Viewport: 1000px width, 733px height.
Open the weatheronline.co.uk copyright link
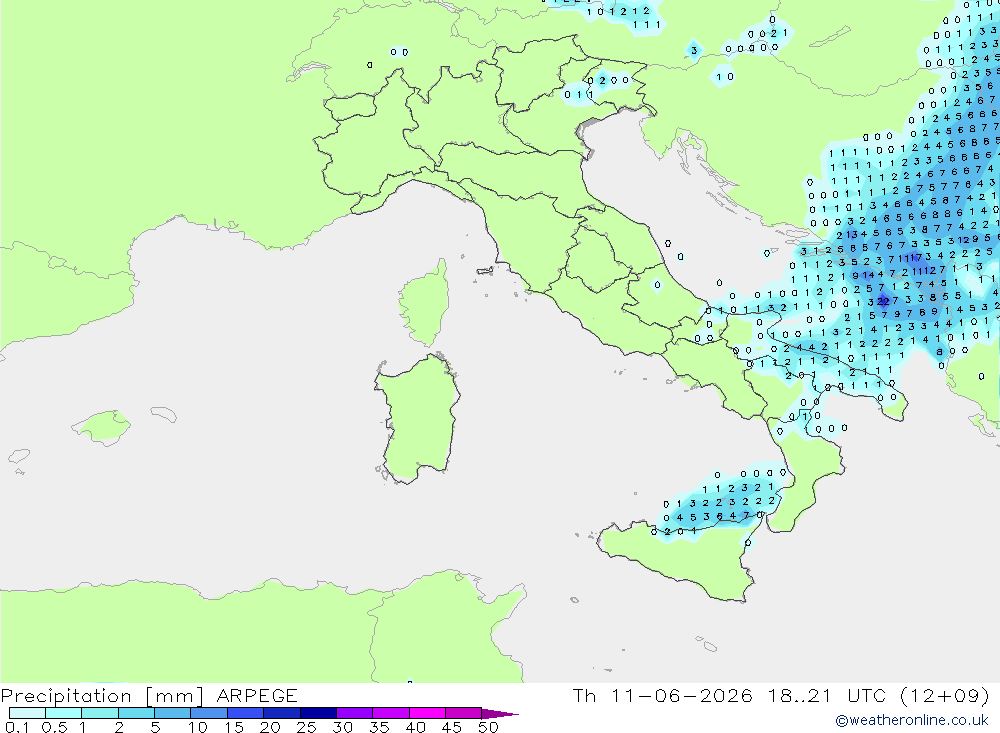(x=911, y=720)
